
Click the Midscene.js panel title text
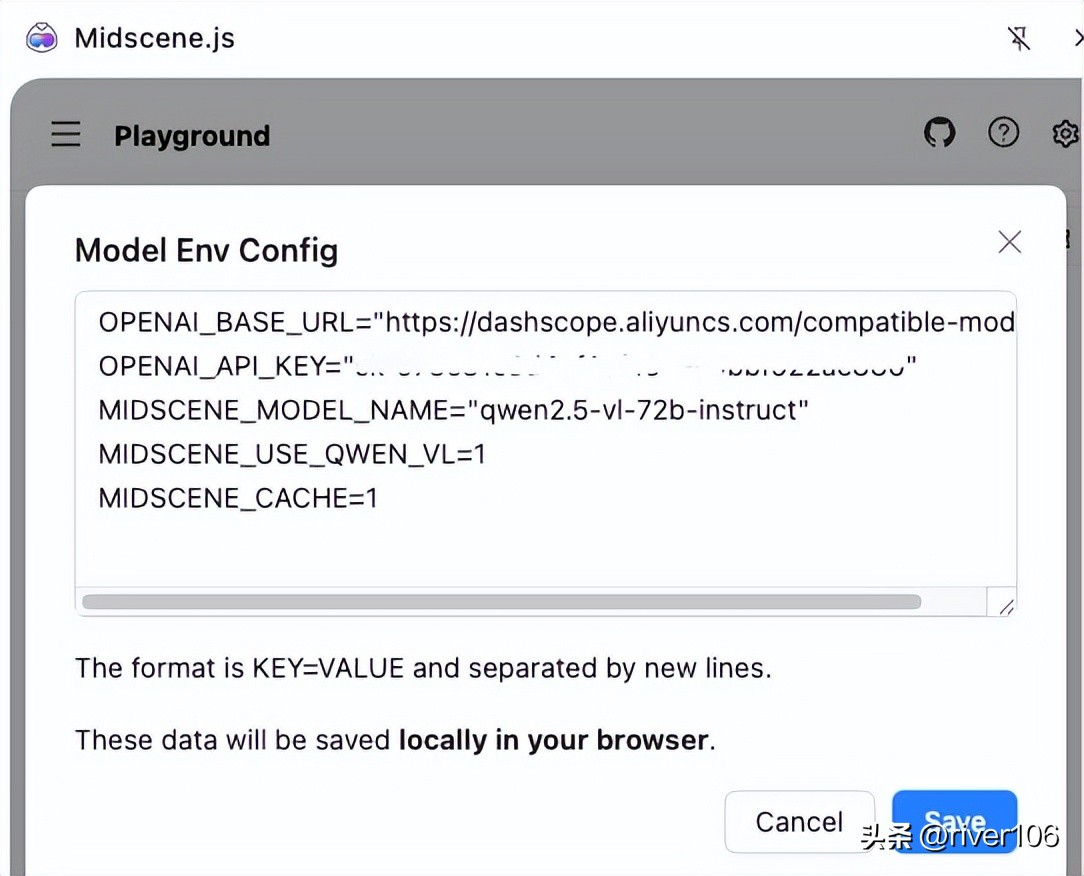[x=155, y=39]
